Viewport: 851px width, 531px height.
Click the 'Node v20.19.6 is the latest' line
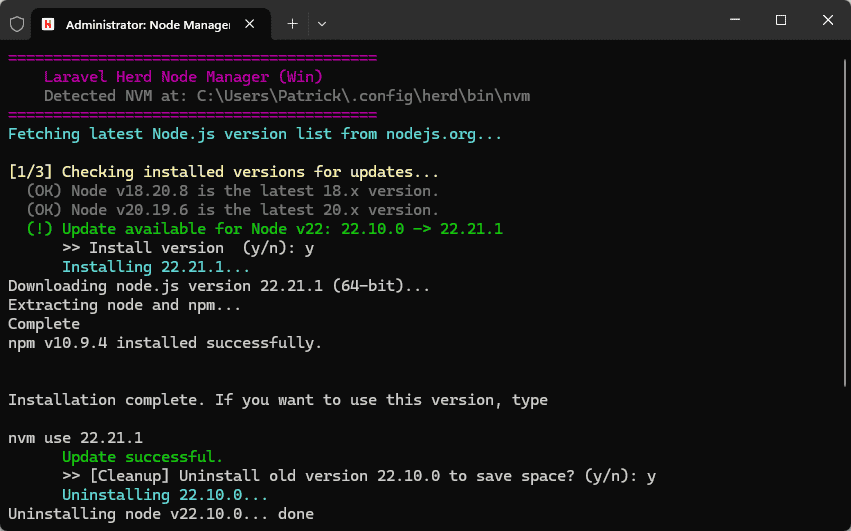(x=232, y=210)
